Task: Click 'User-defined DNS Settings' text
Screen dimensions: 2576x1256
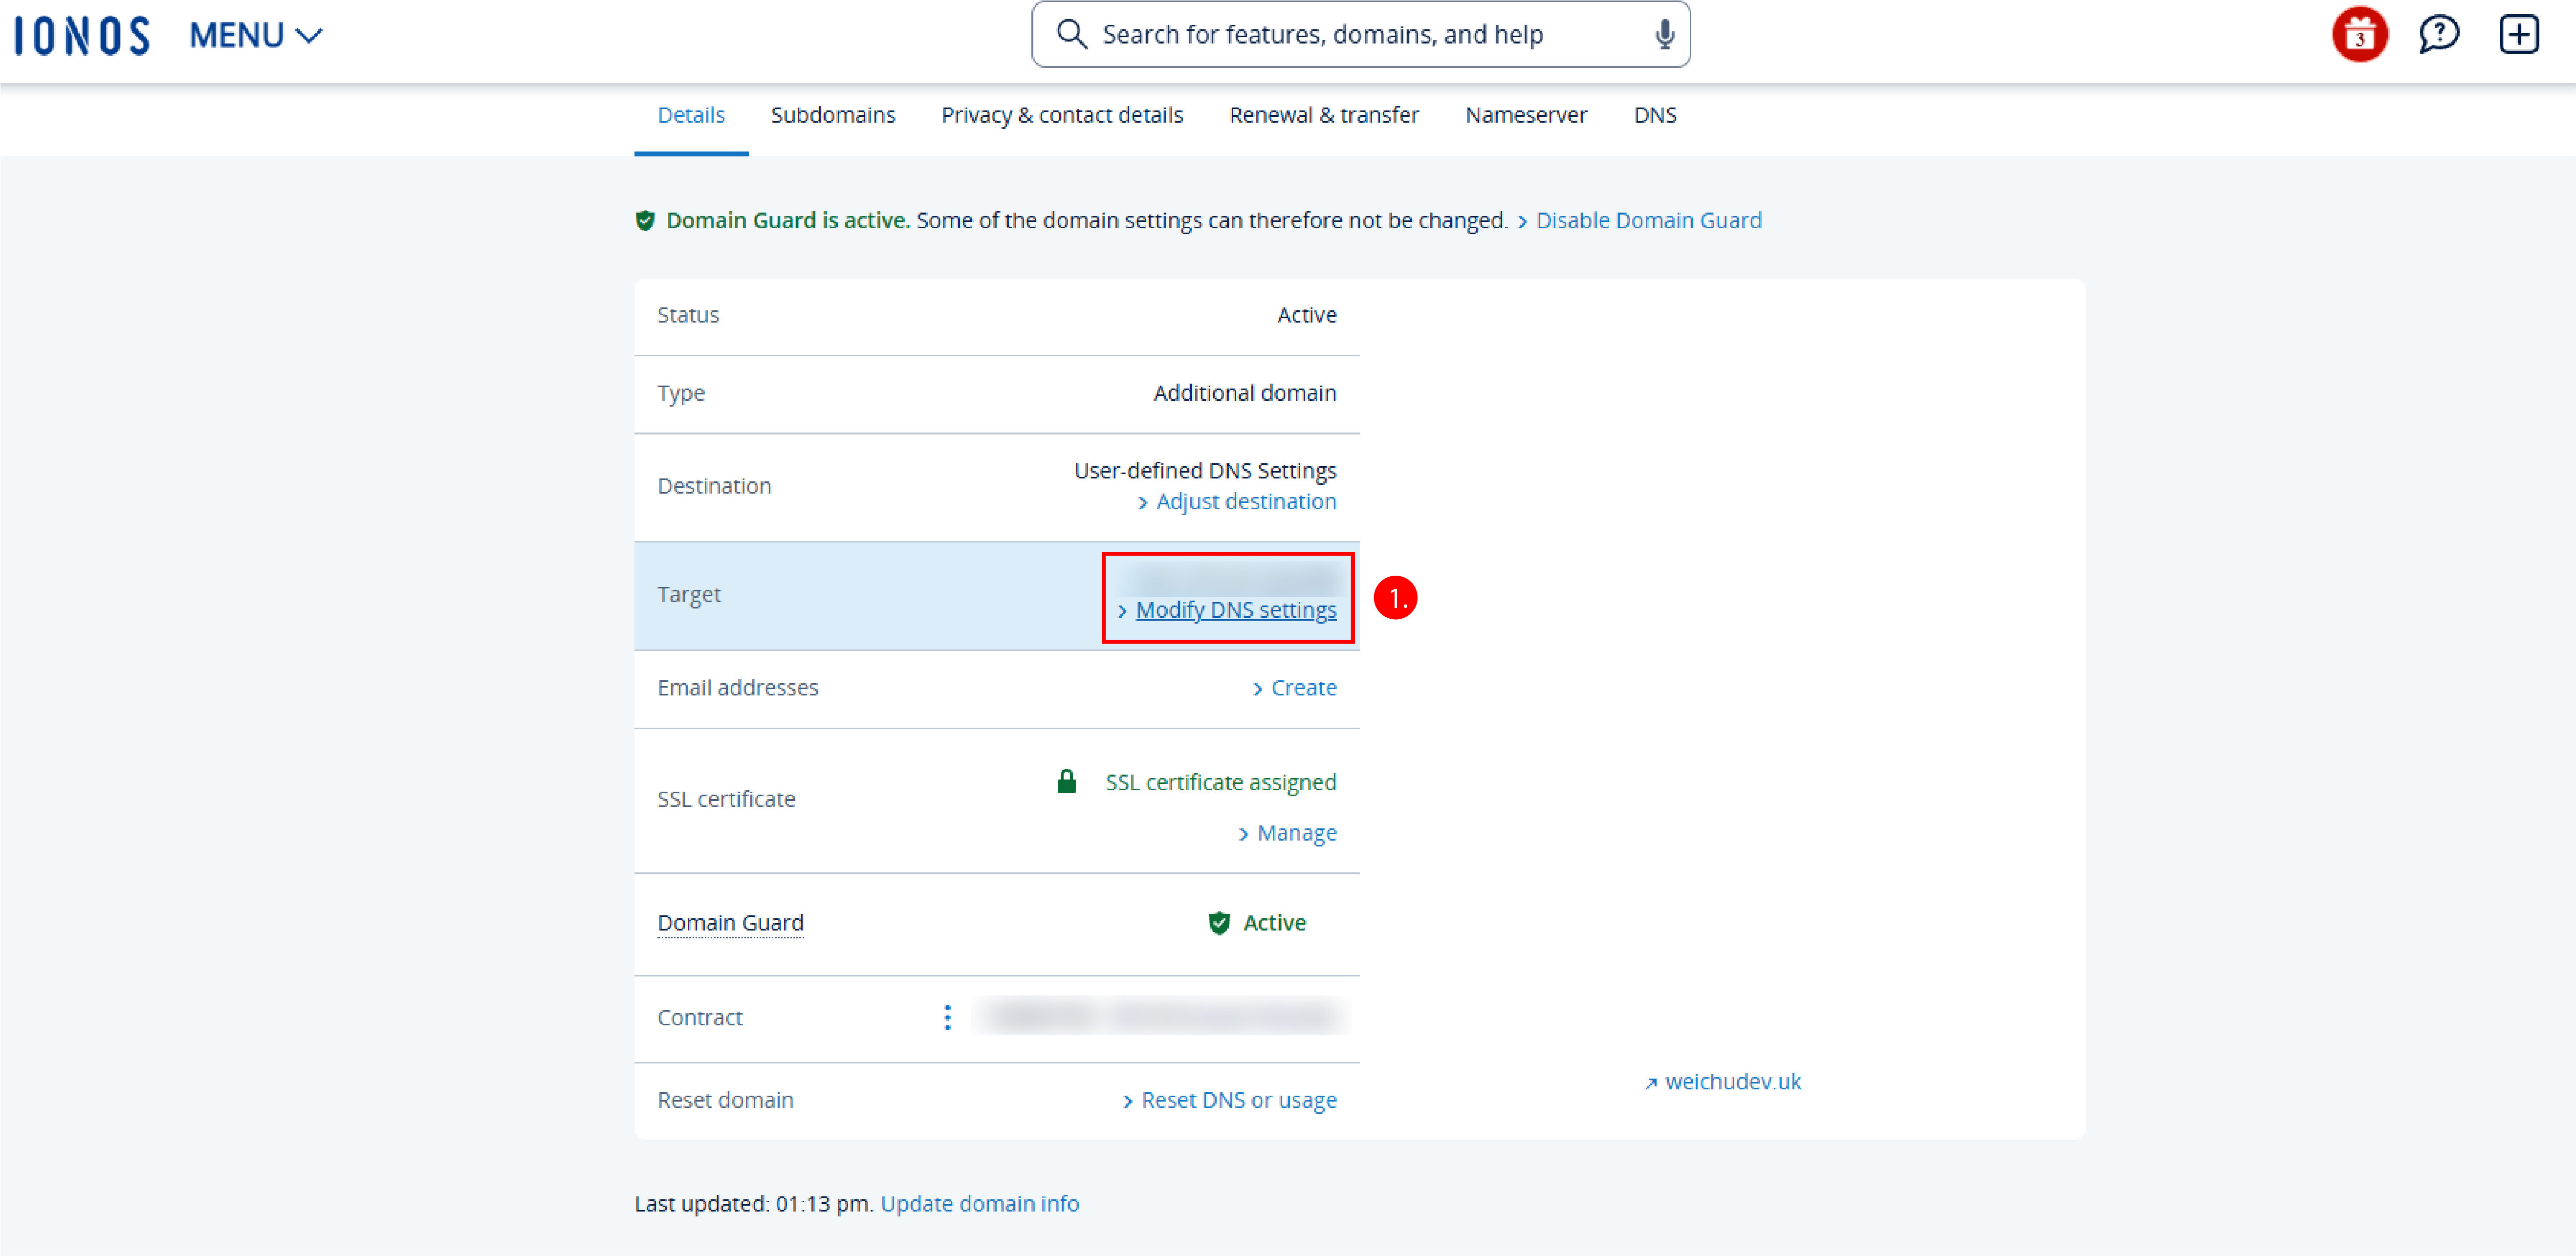Action: point(1204,470)
